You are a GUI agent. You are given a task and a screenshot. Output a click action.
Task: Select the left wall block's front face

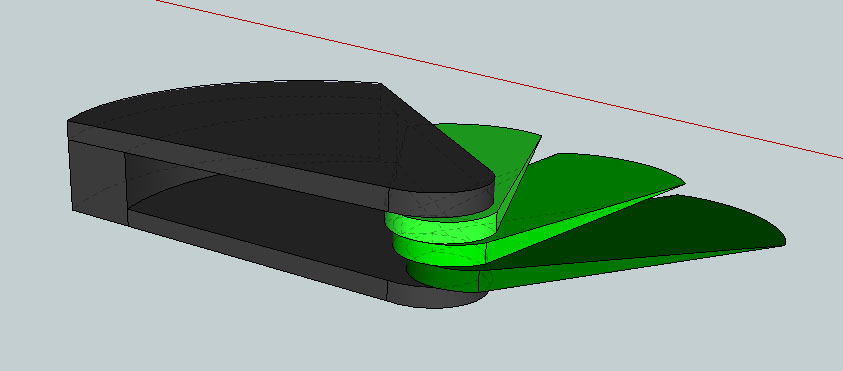coord(98,177)
